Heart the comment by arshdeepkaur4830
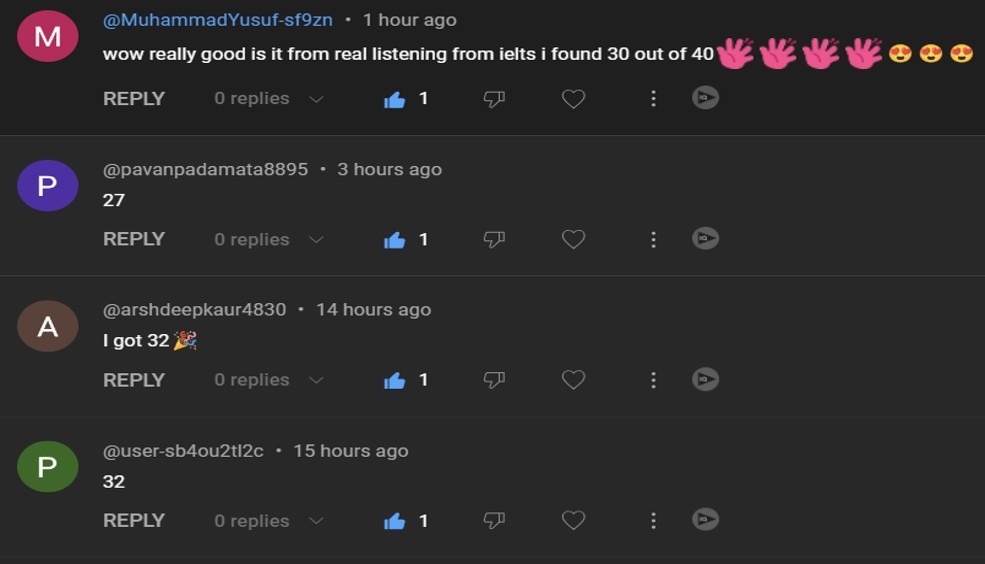The image size is (985, 564). pyautogui.click(x=573, y=380)
